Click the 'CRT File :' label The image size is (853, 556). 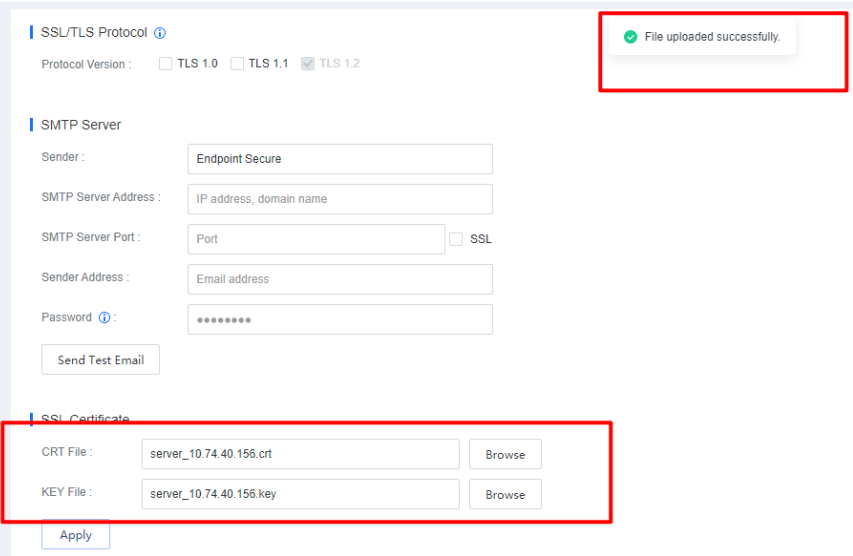tap(67, 452)
